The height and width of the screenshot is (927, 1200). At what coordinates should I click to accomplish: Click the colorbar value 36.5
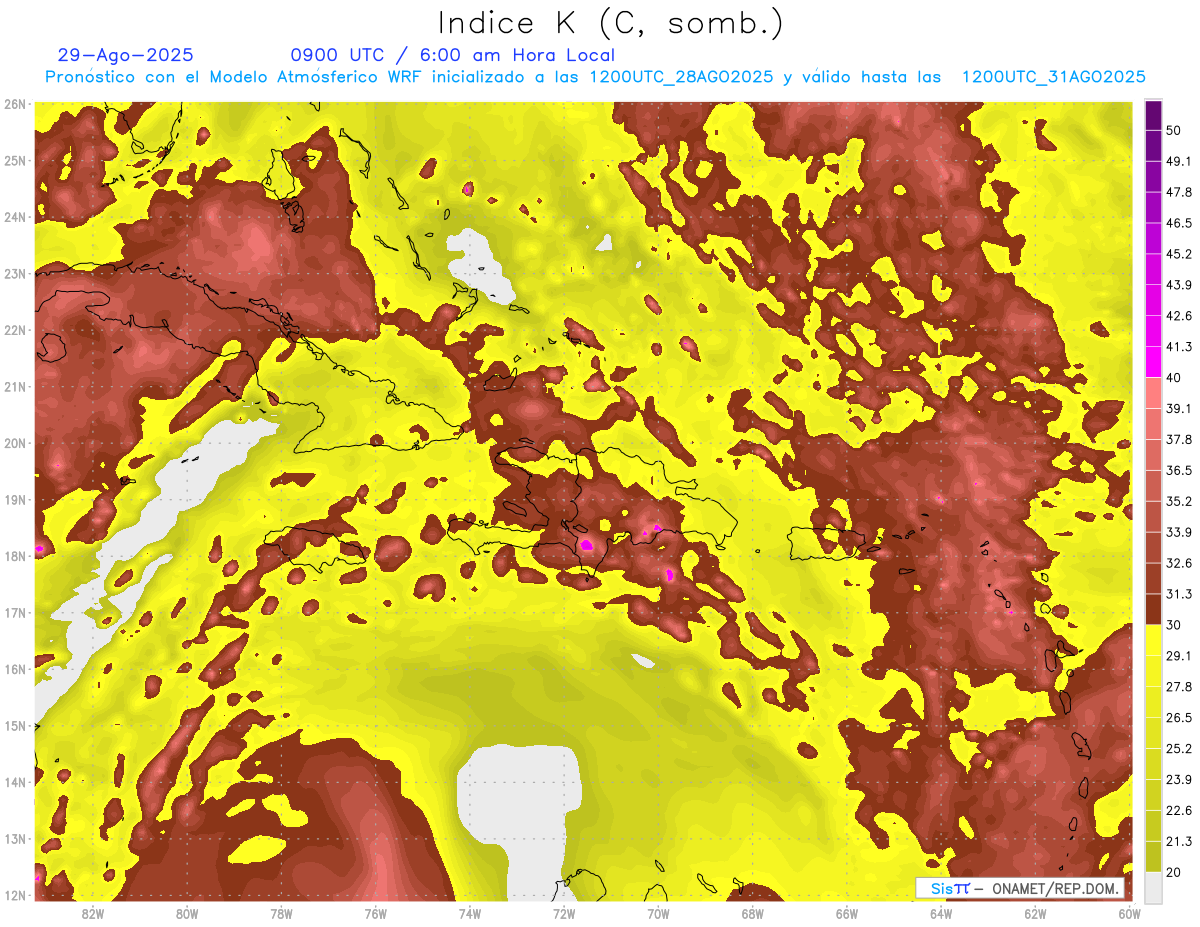coord(1178,470)
